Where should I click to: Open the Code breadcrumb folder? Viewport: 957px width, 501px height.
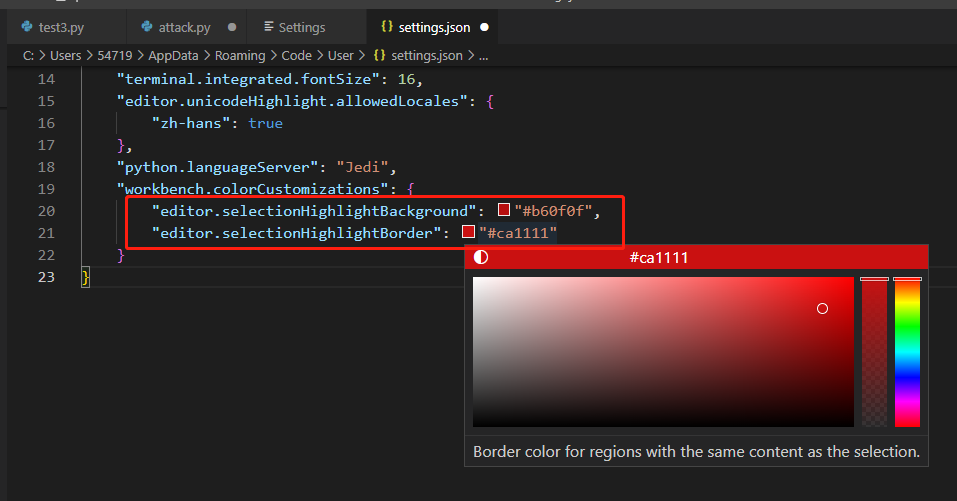(x=297, y=56)
